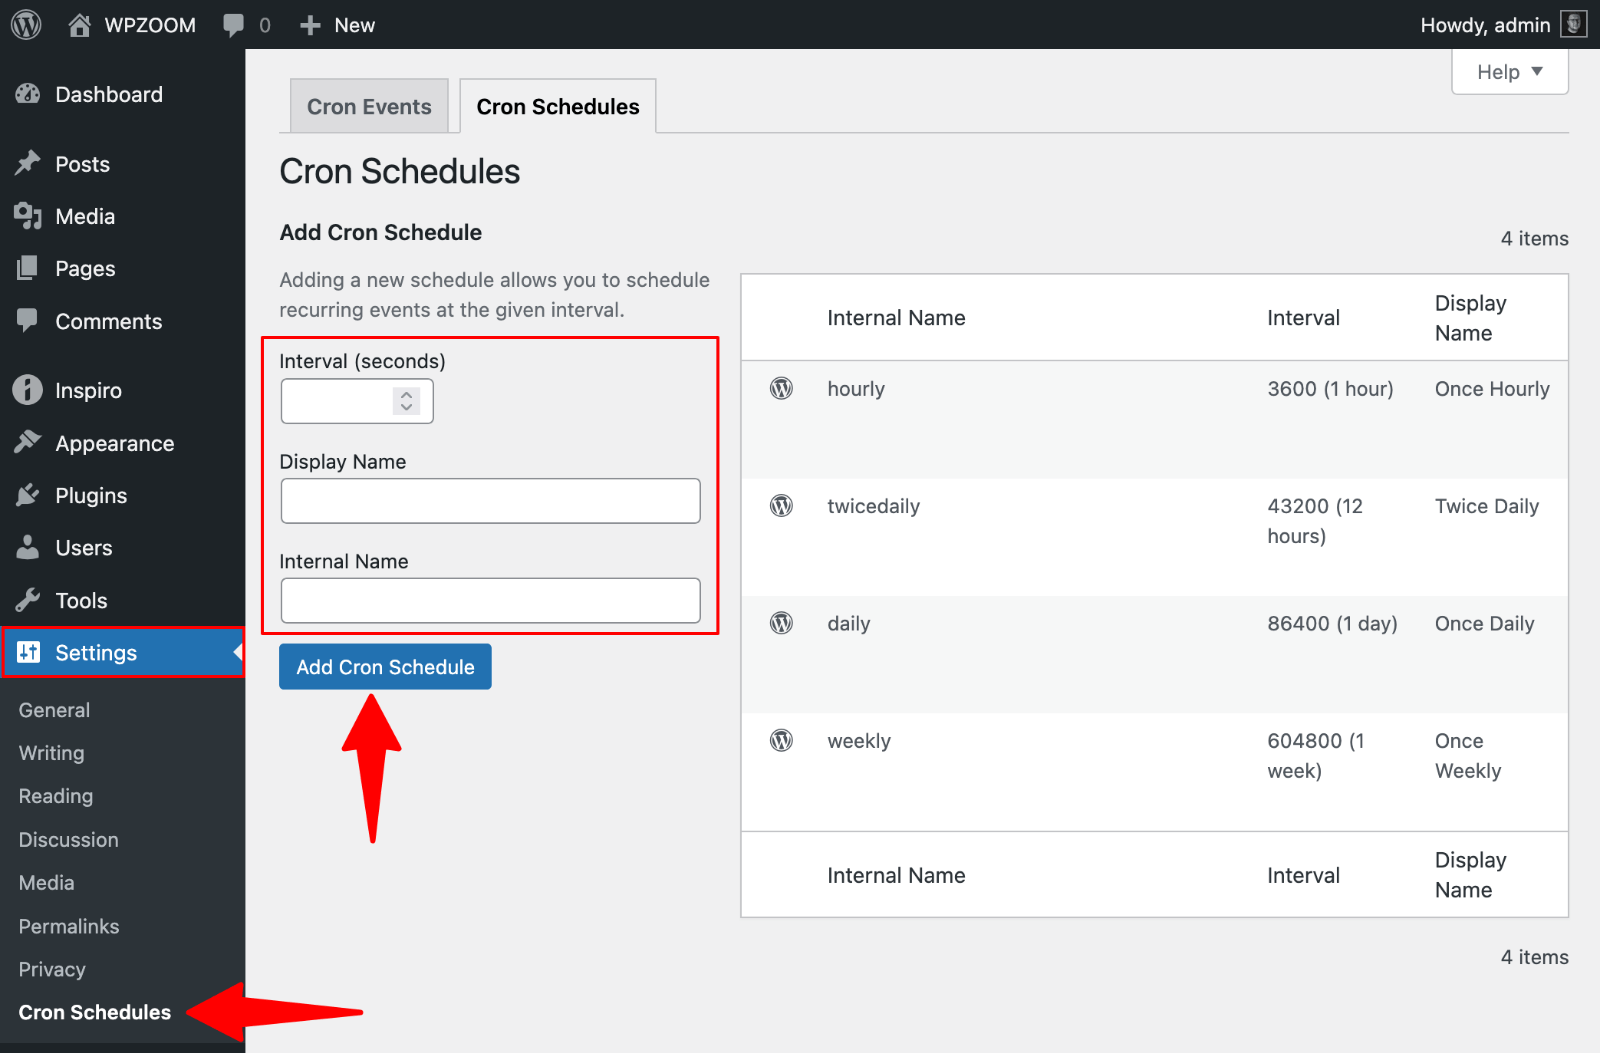Open the WPZOOM site home icon
Screen dimensions: 1600x1053
point(80,25)
